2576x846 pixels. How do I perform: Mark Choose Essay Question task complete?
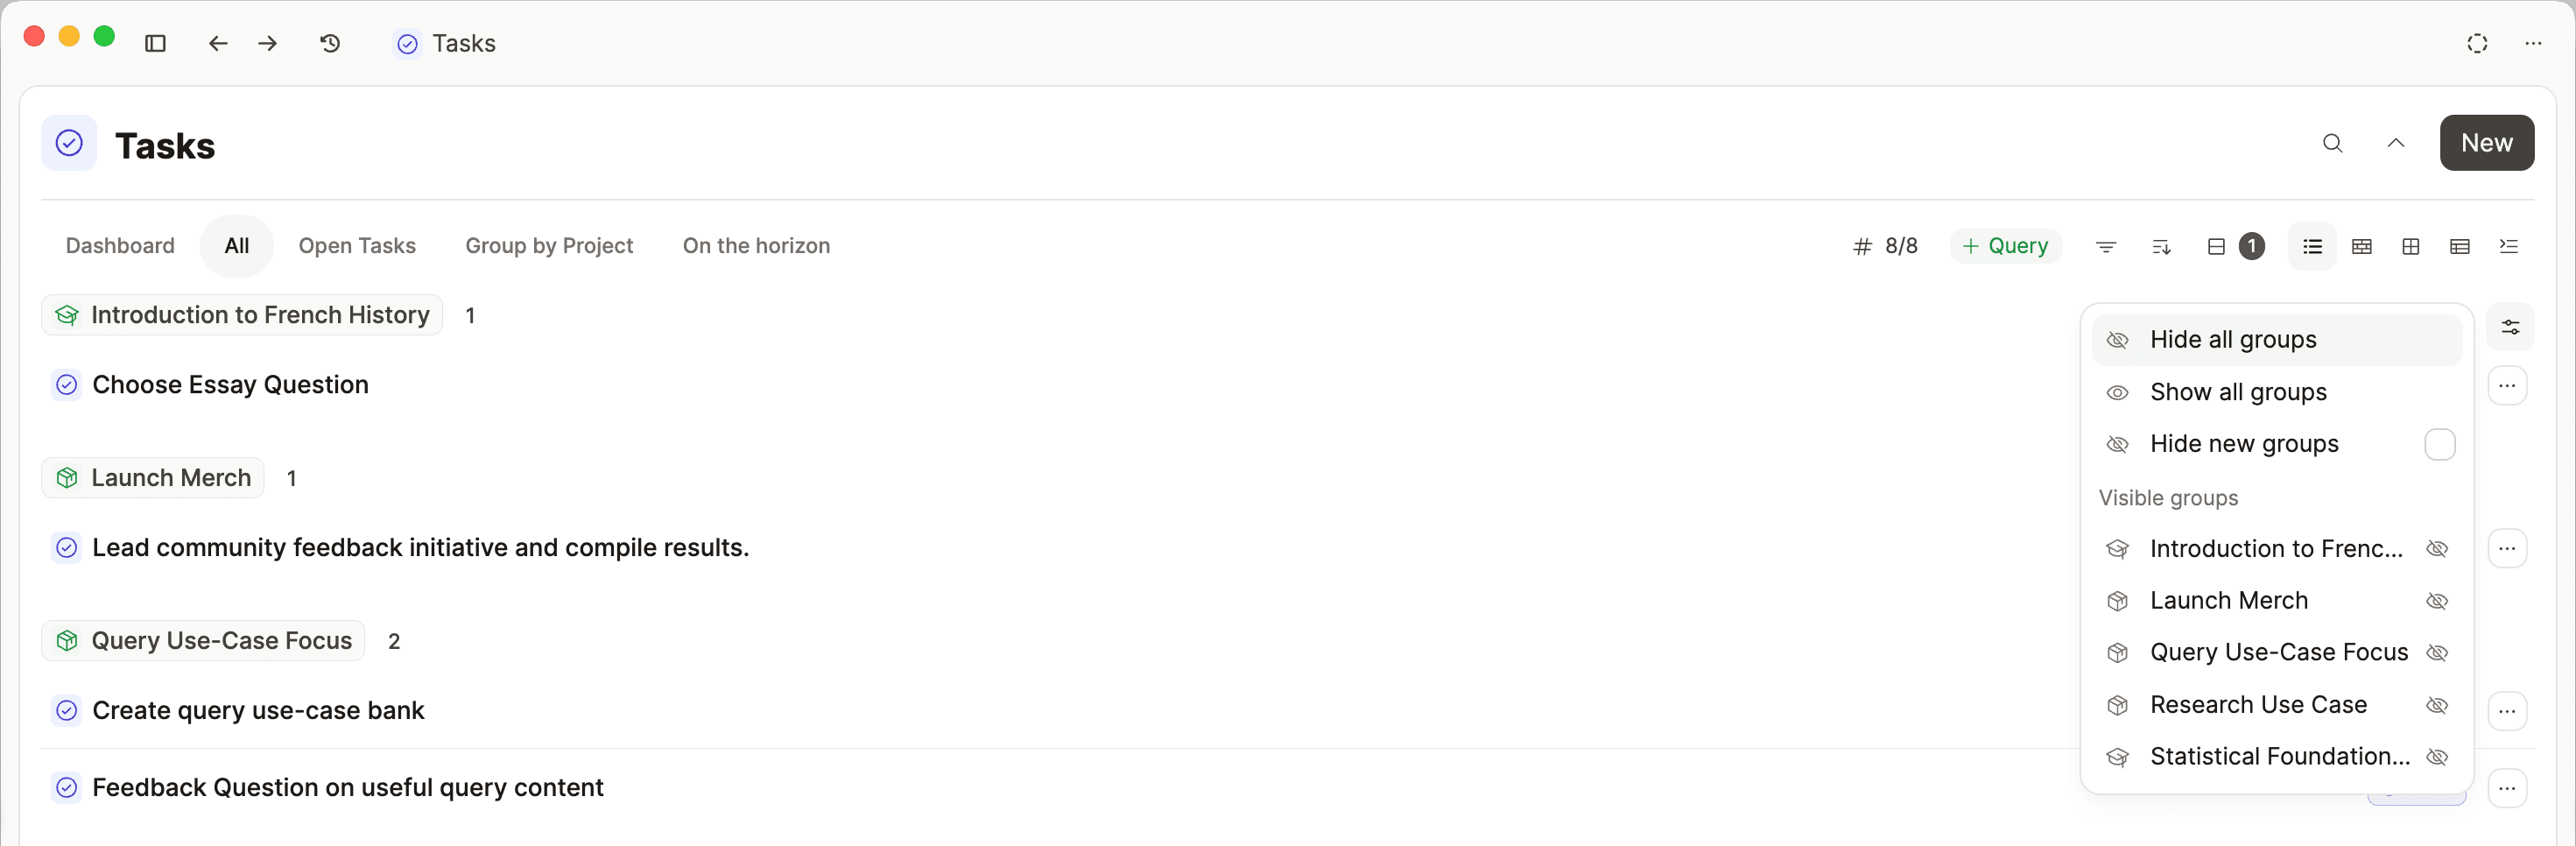(67, 385)
